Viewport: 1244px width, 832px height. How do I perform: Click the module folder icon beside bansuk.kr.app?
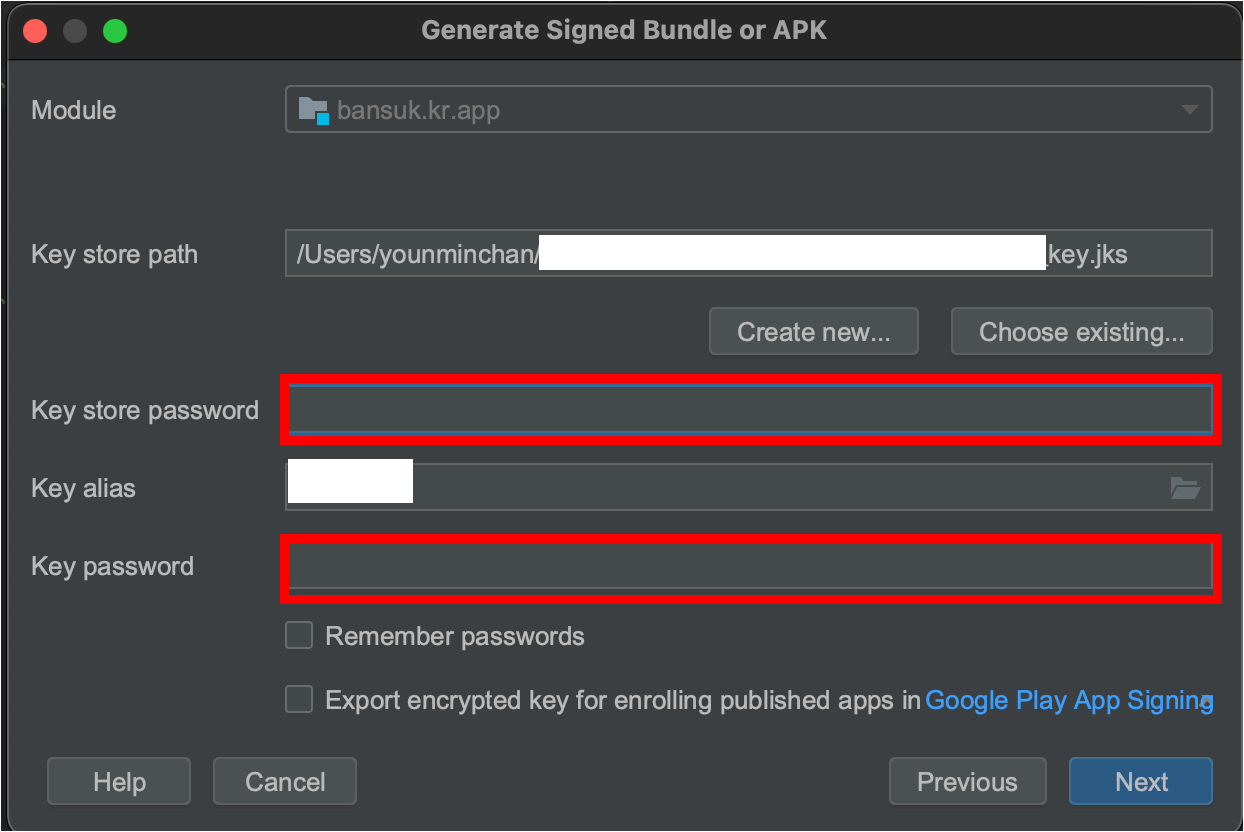[x=312, y=109]
